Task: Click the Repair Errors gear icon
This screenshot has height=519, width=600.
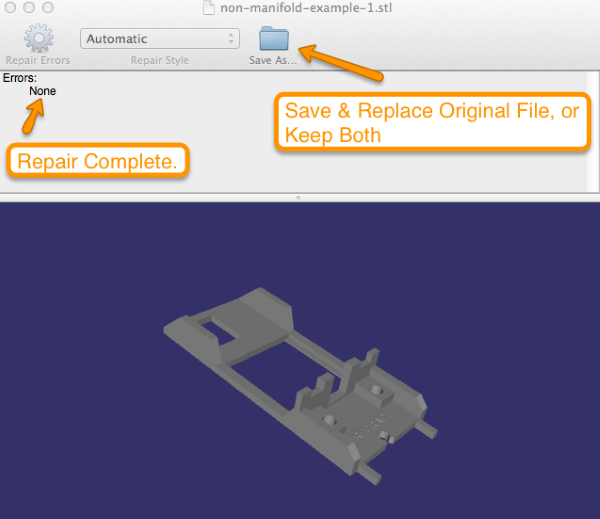Action: (38, 38)
